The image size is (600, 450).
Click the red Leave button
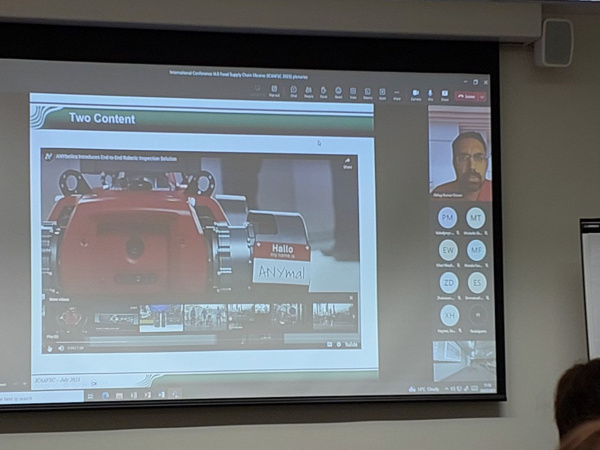(x=466, y=96)
